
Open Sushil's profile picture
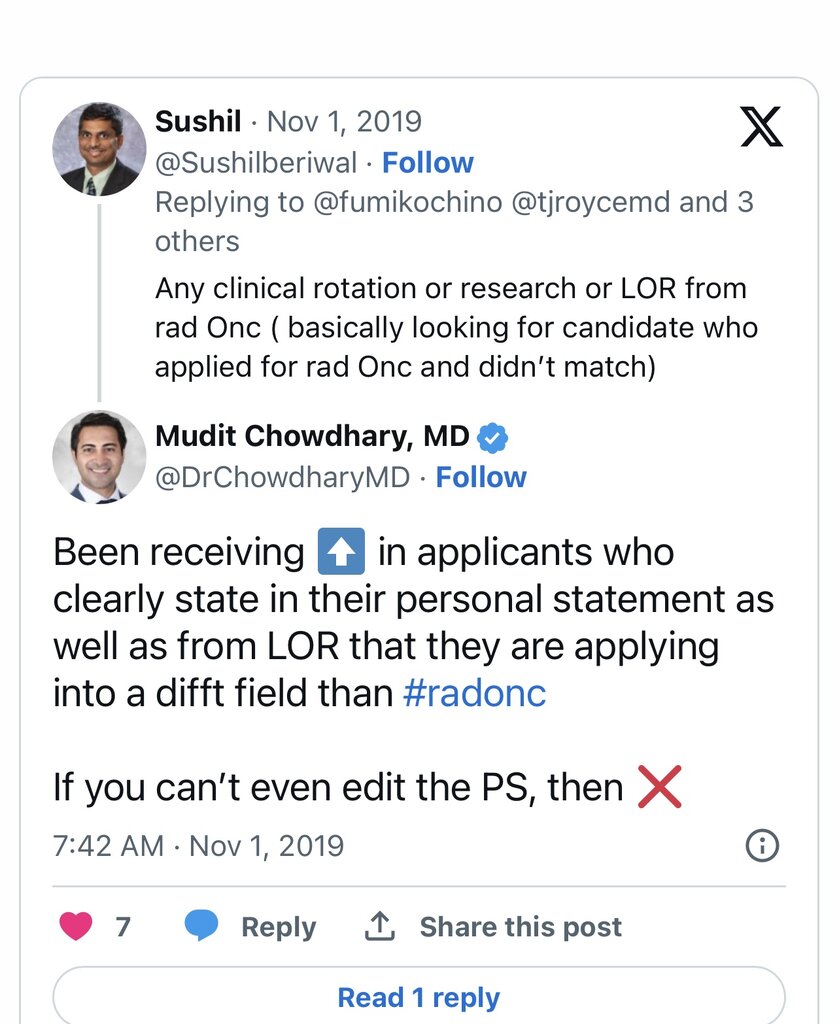pyautogui.click(x=99, y=149)
